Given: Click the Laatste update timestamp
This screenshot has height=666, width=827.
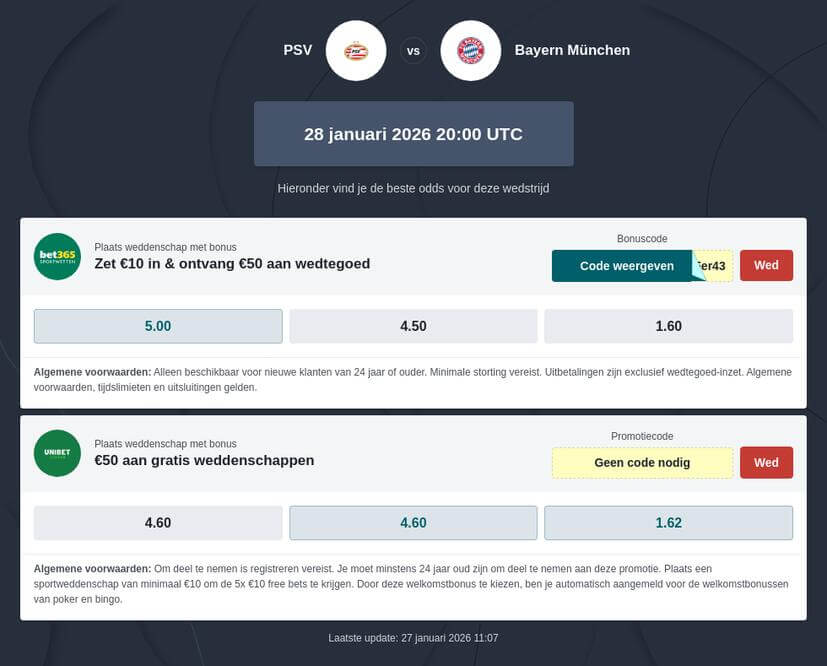Looking at the screenshot, I should pos(413,636).
